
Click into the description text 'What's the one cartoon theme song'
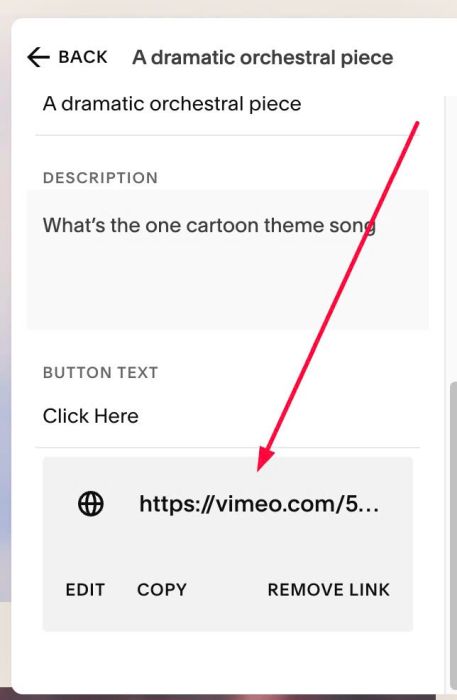pyautogui.click(x=209, y=225)
